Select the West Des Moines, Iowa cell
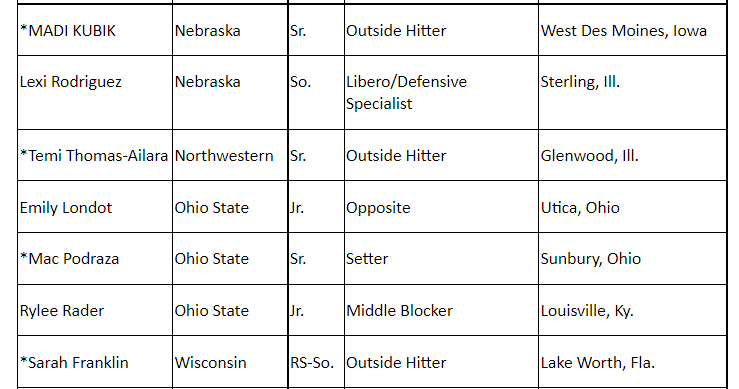Viewport: 739px width, 389px height. point(632,30)
